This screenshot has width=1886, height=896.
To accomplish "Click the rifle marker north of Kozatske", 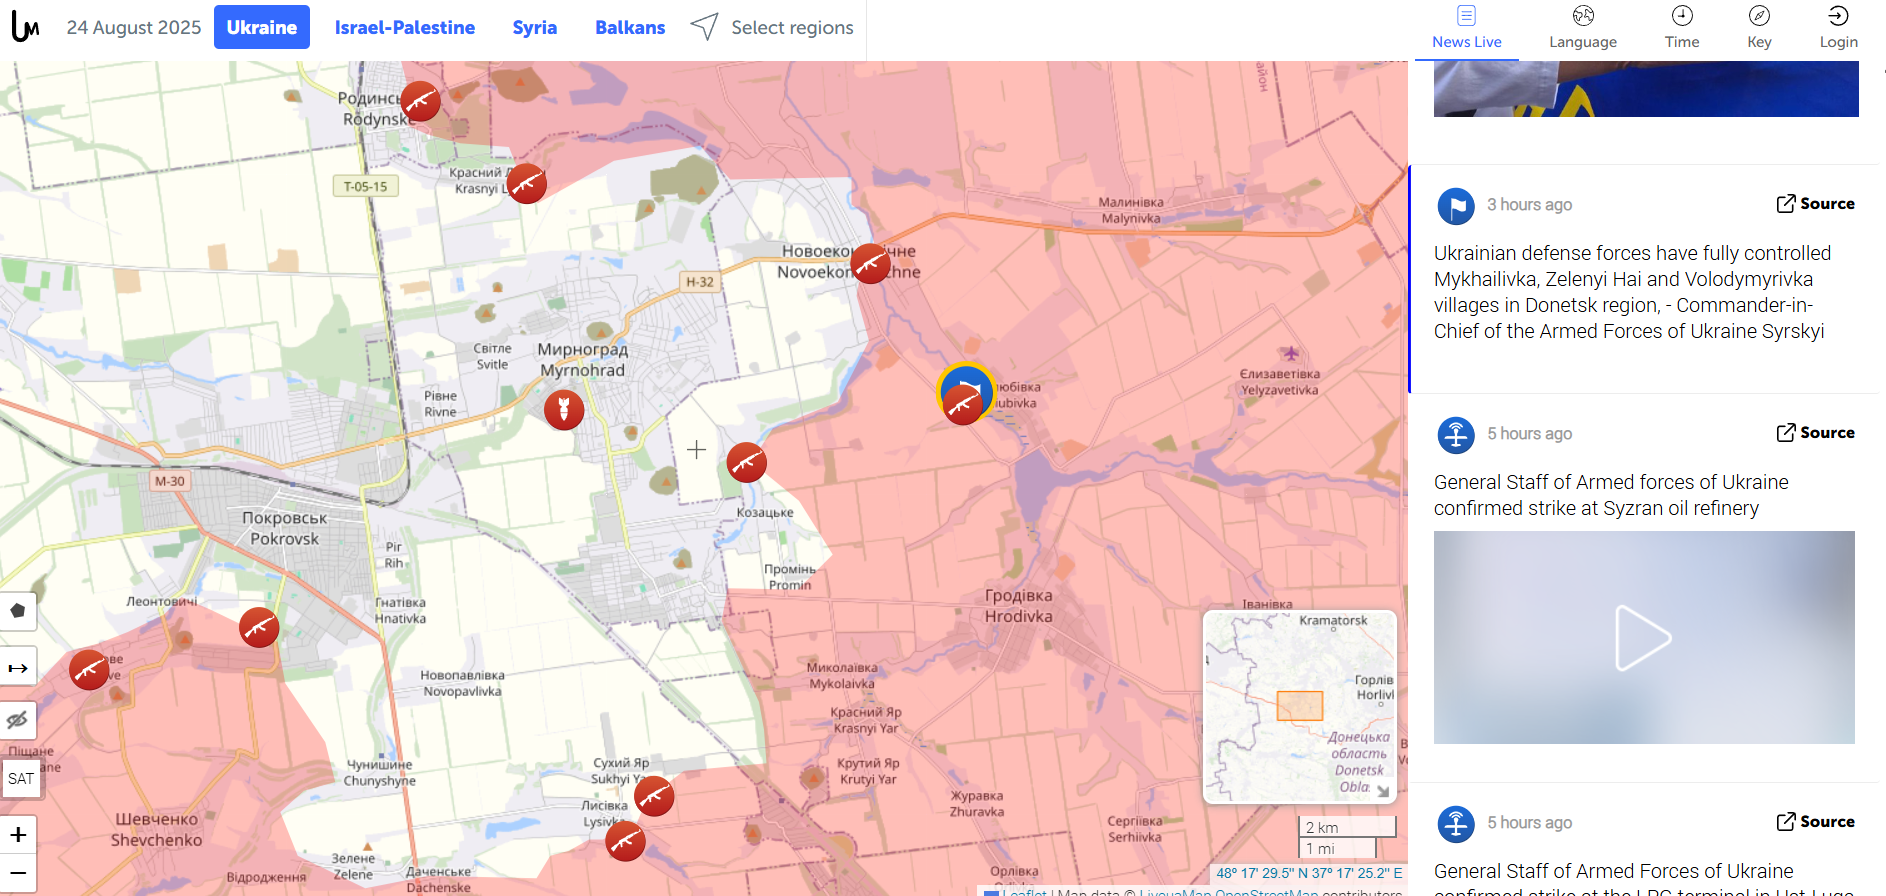I will (746, 462).
